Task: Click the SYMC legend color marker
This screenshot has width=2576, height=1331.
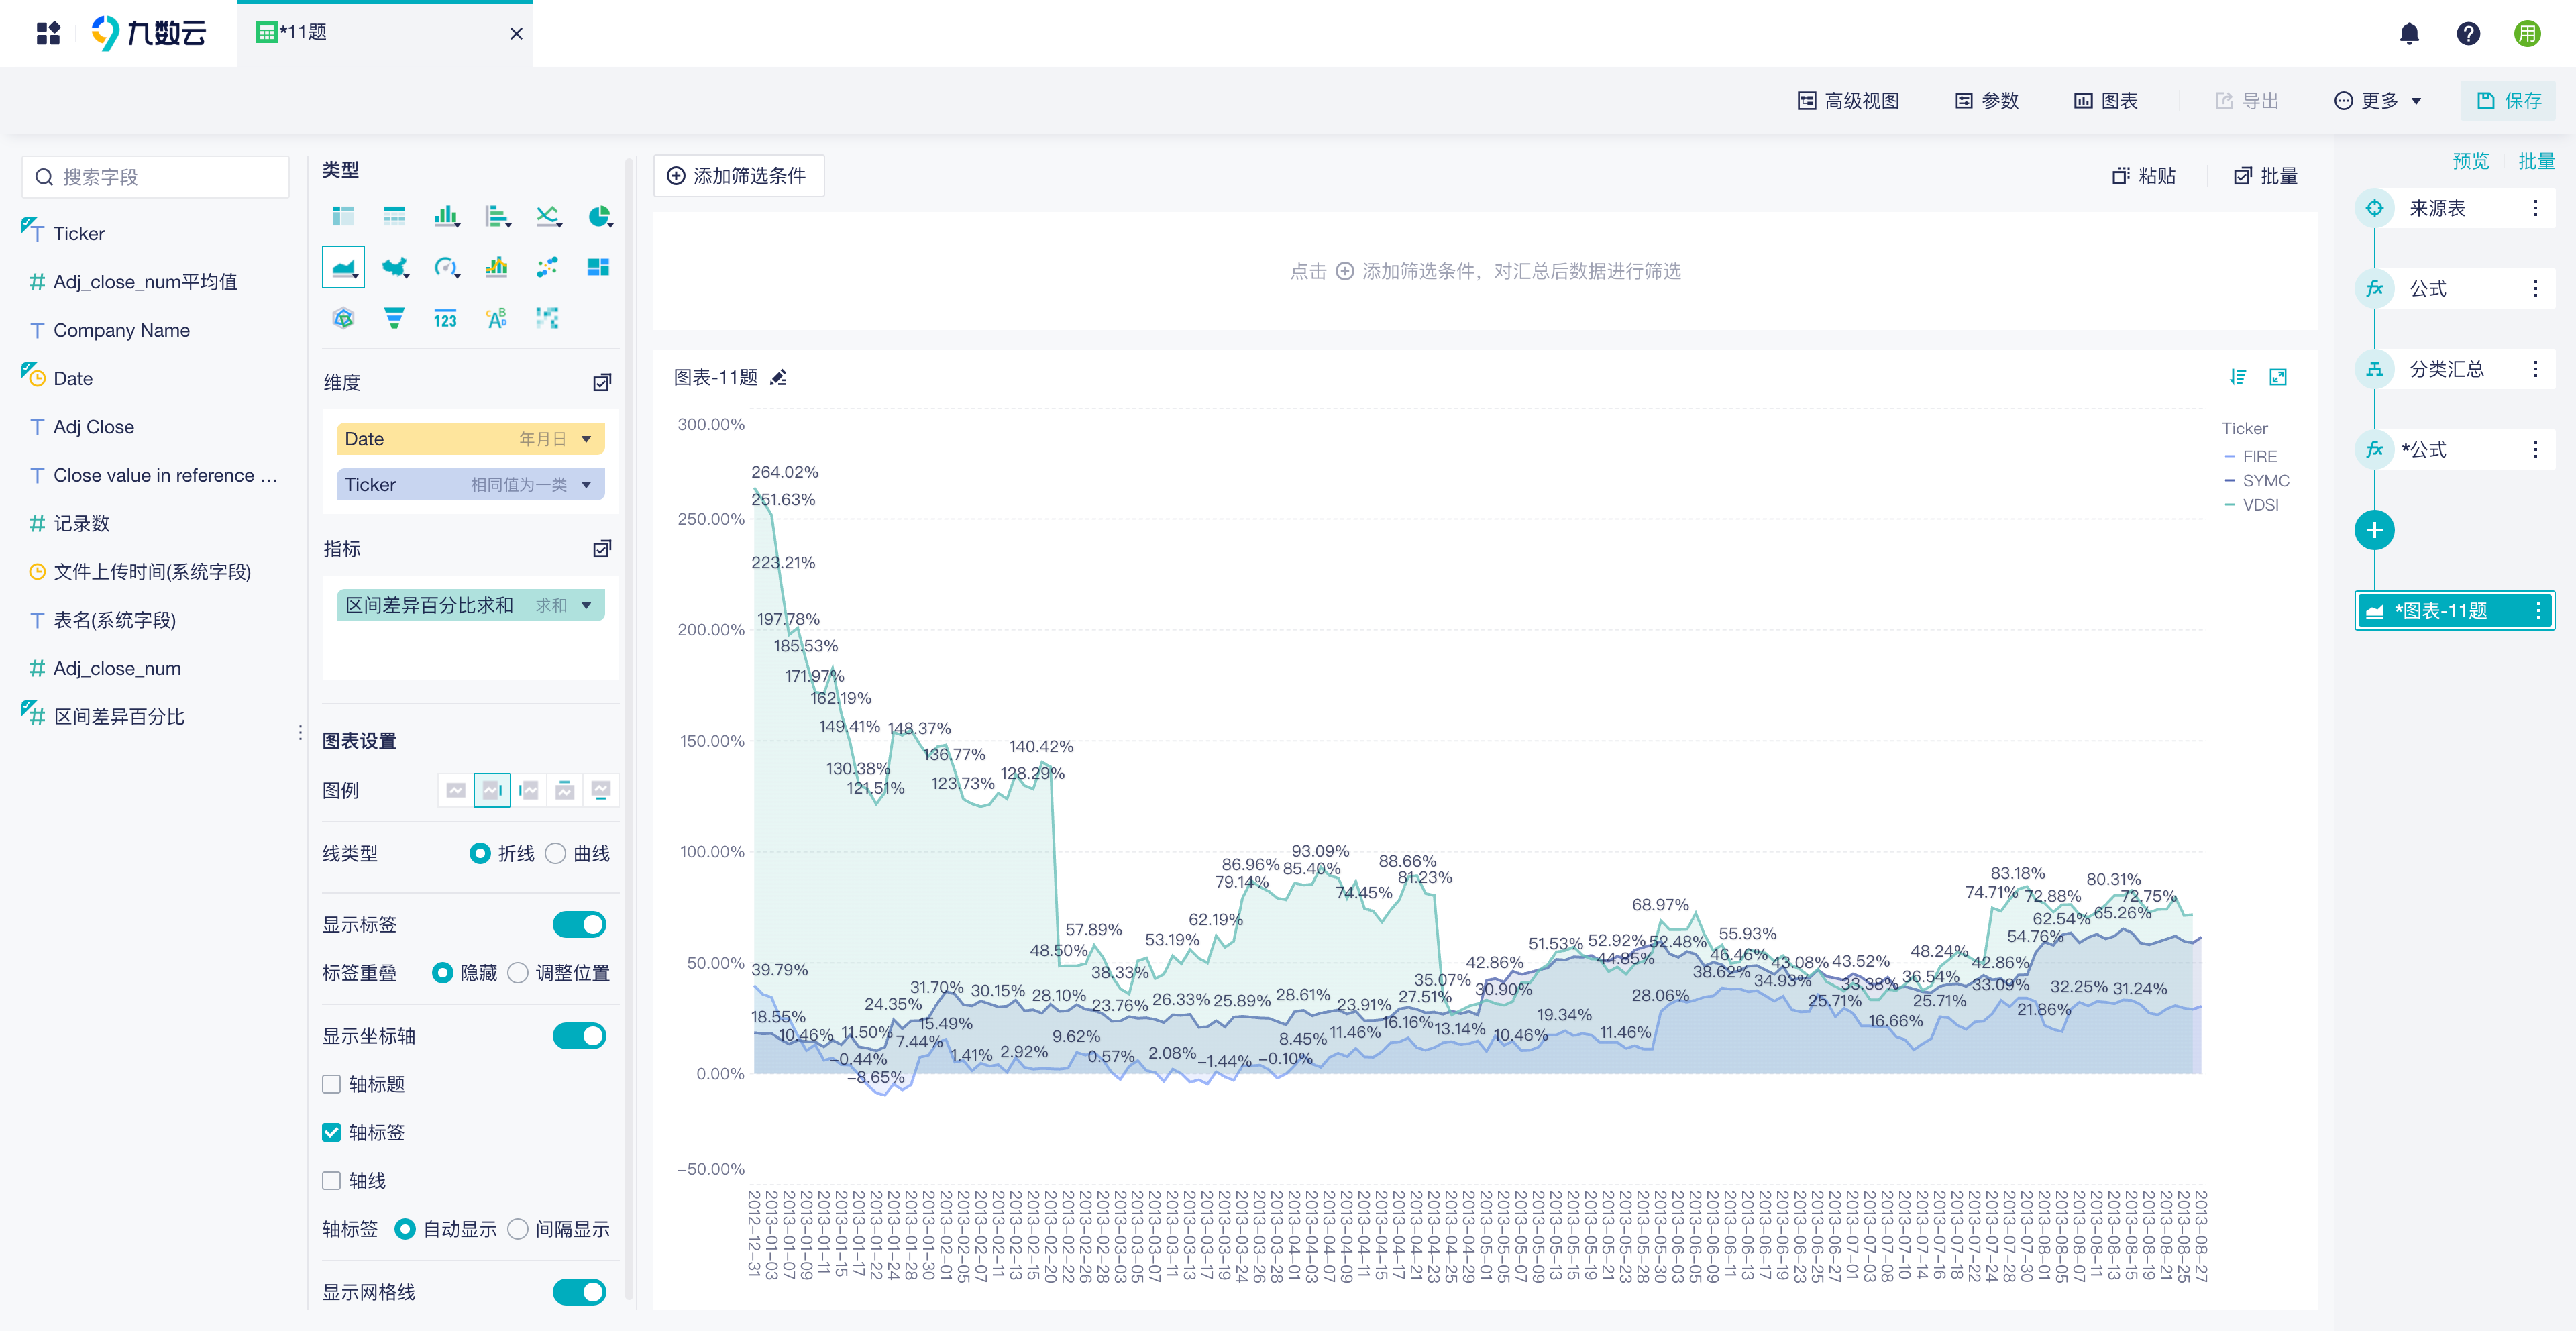Action: pos(2229,481)
